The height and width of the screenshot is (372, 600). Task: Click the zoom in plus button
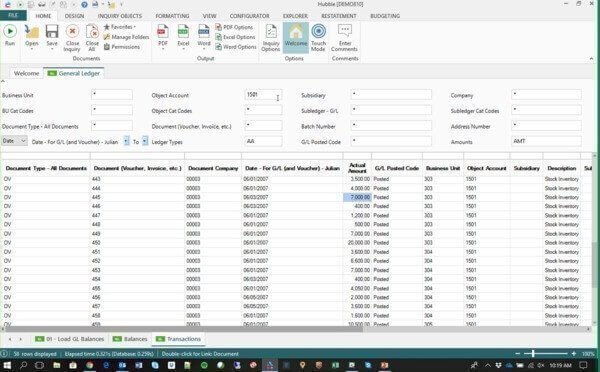[x=574, y=354]
